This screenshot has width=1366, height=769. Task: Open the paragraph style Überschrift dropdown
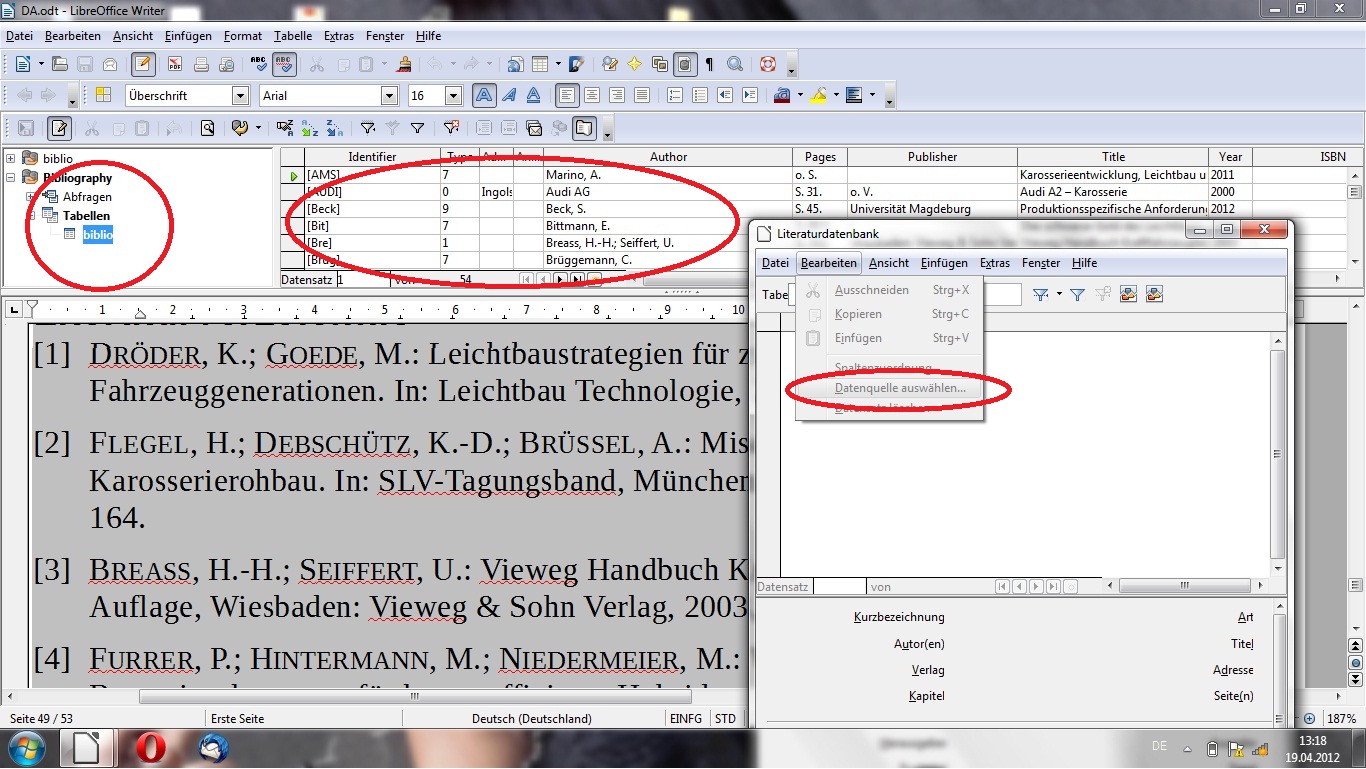(x=240, y=96)
